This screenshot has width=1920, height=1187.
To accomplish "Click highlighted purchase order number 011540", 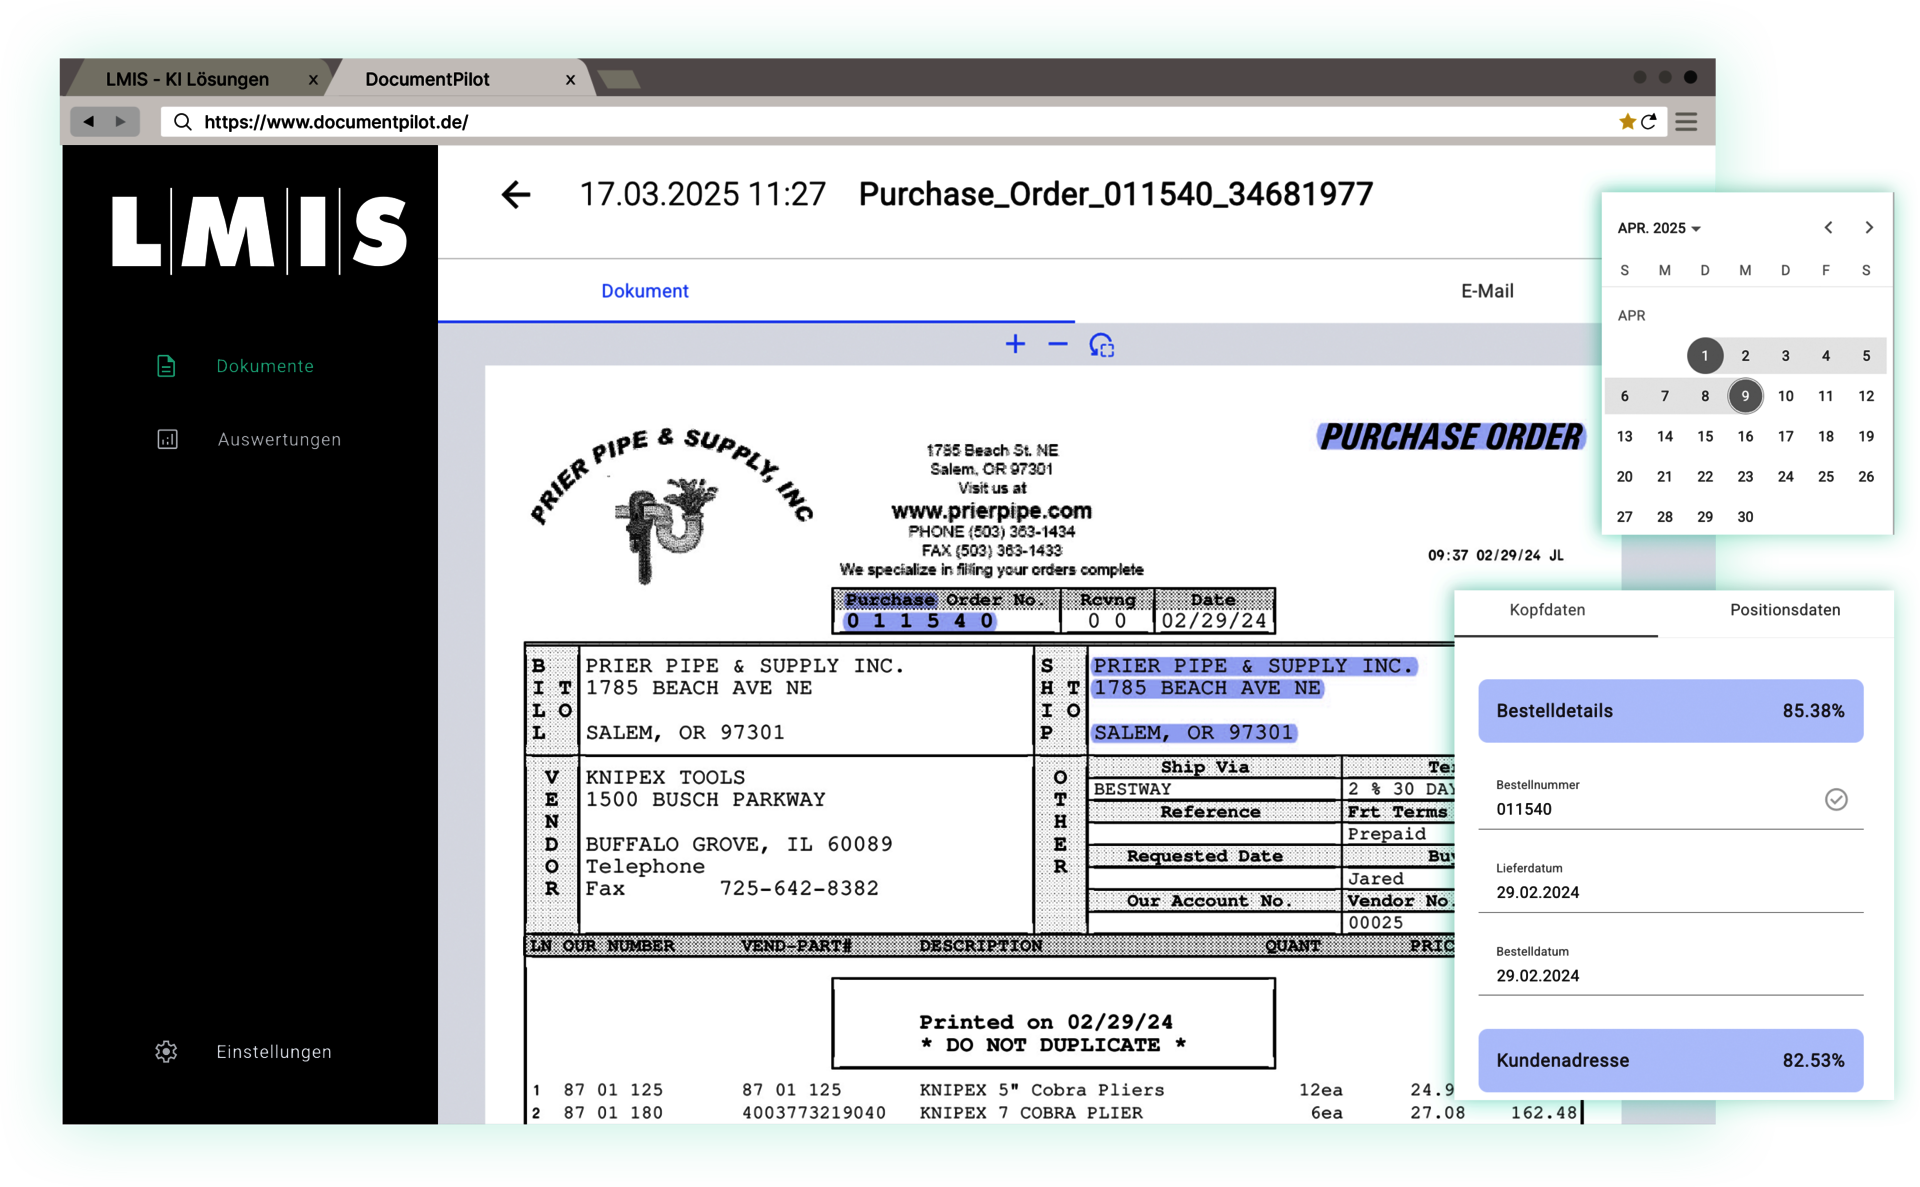I will click(x=920, y=621).
